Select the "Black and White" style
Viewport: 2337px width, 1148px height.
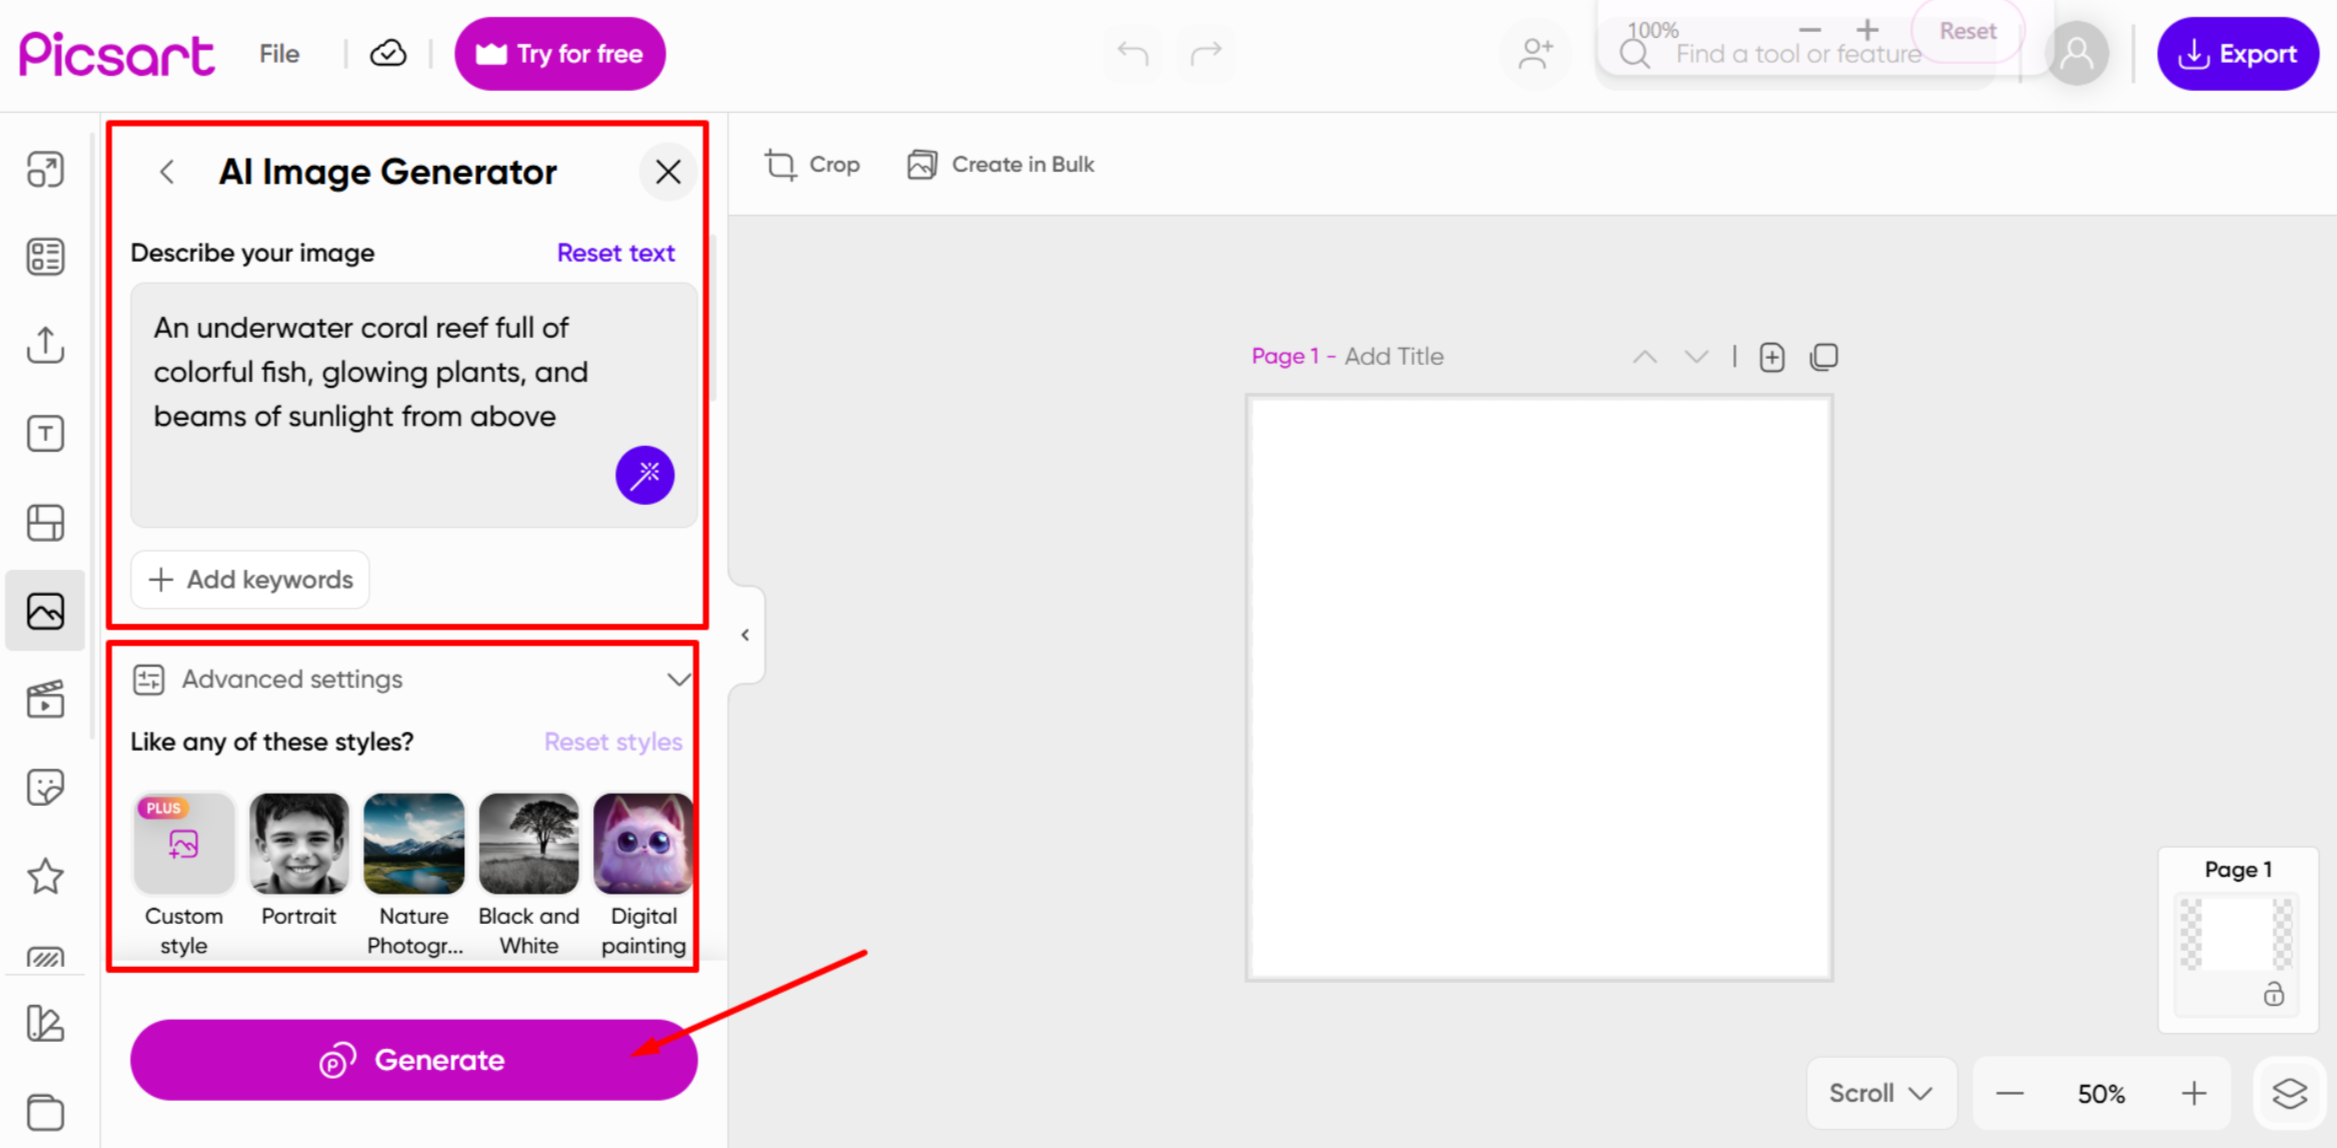pyautogui.click(x=528, y=843)
